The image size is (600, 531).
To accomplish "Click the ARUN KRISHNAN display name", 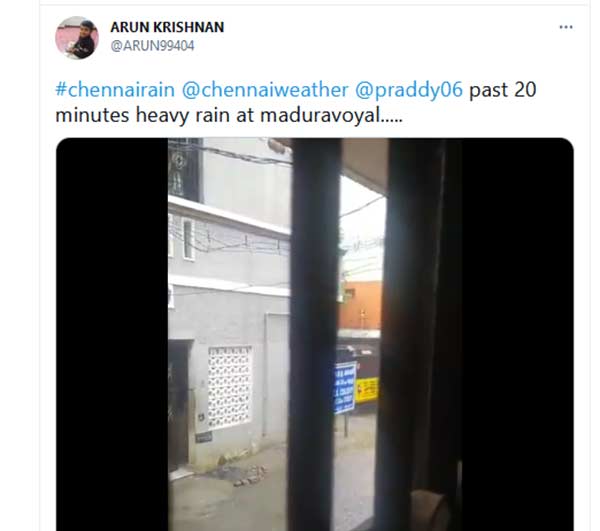I will point(167,27).
